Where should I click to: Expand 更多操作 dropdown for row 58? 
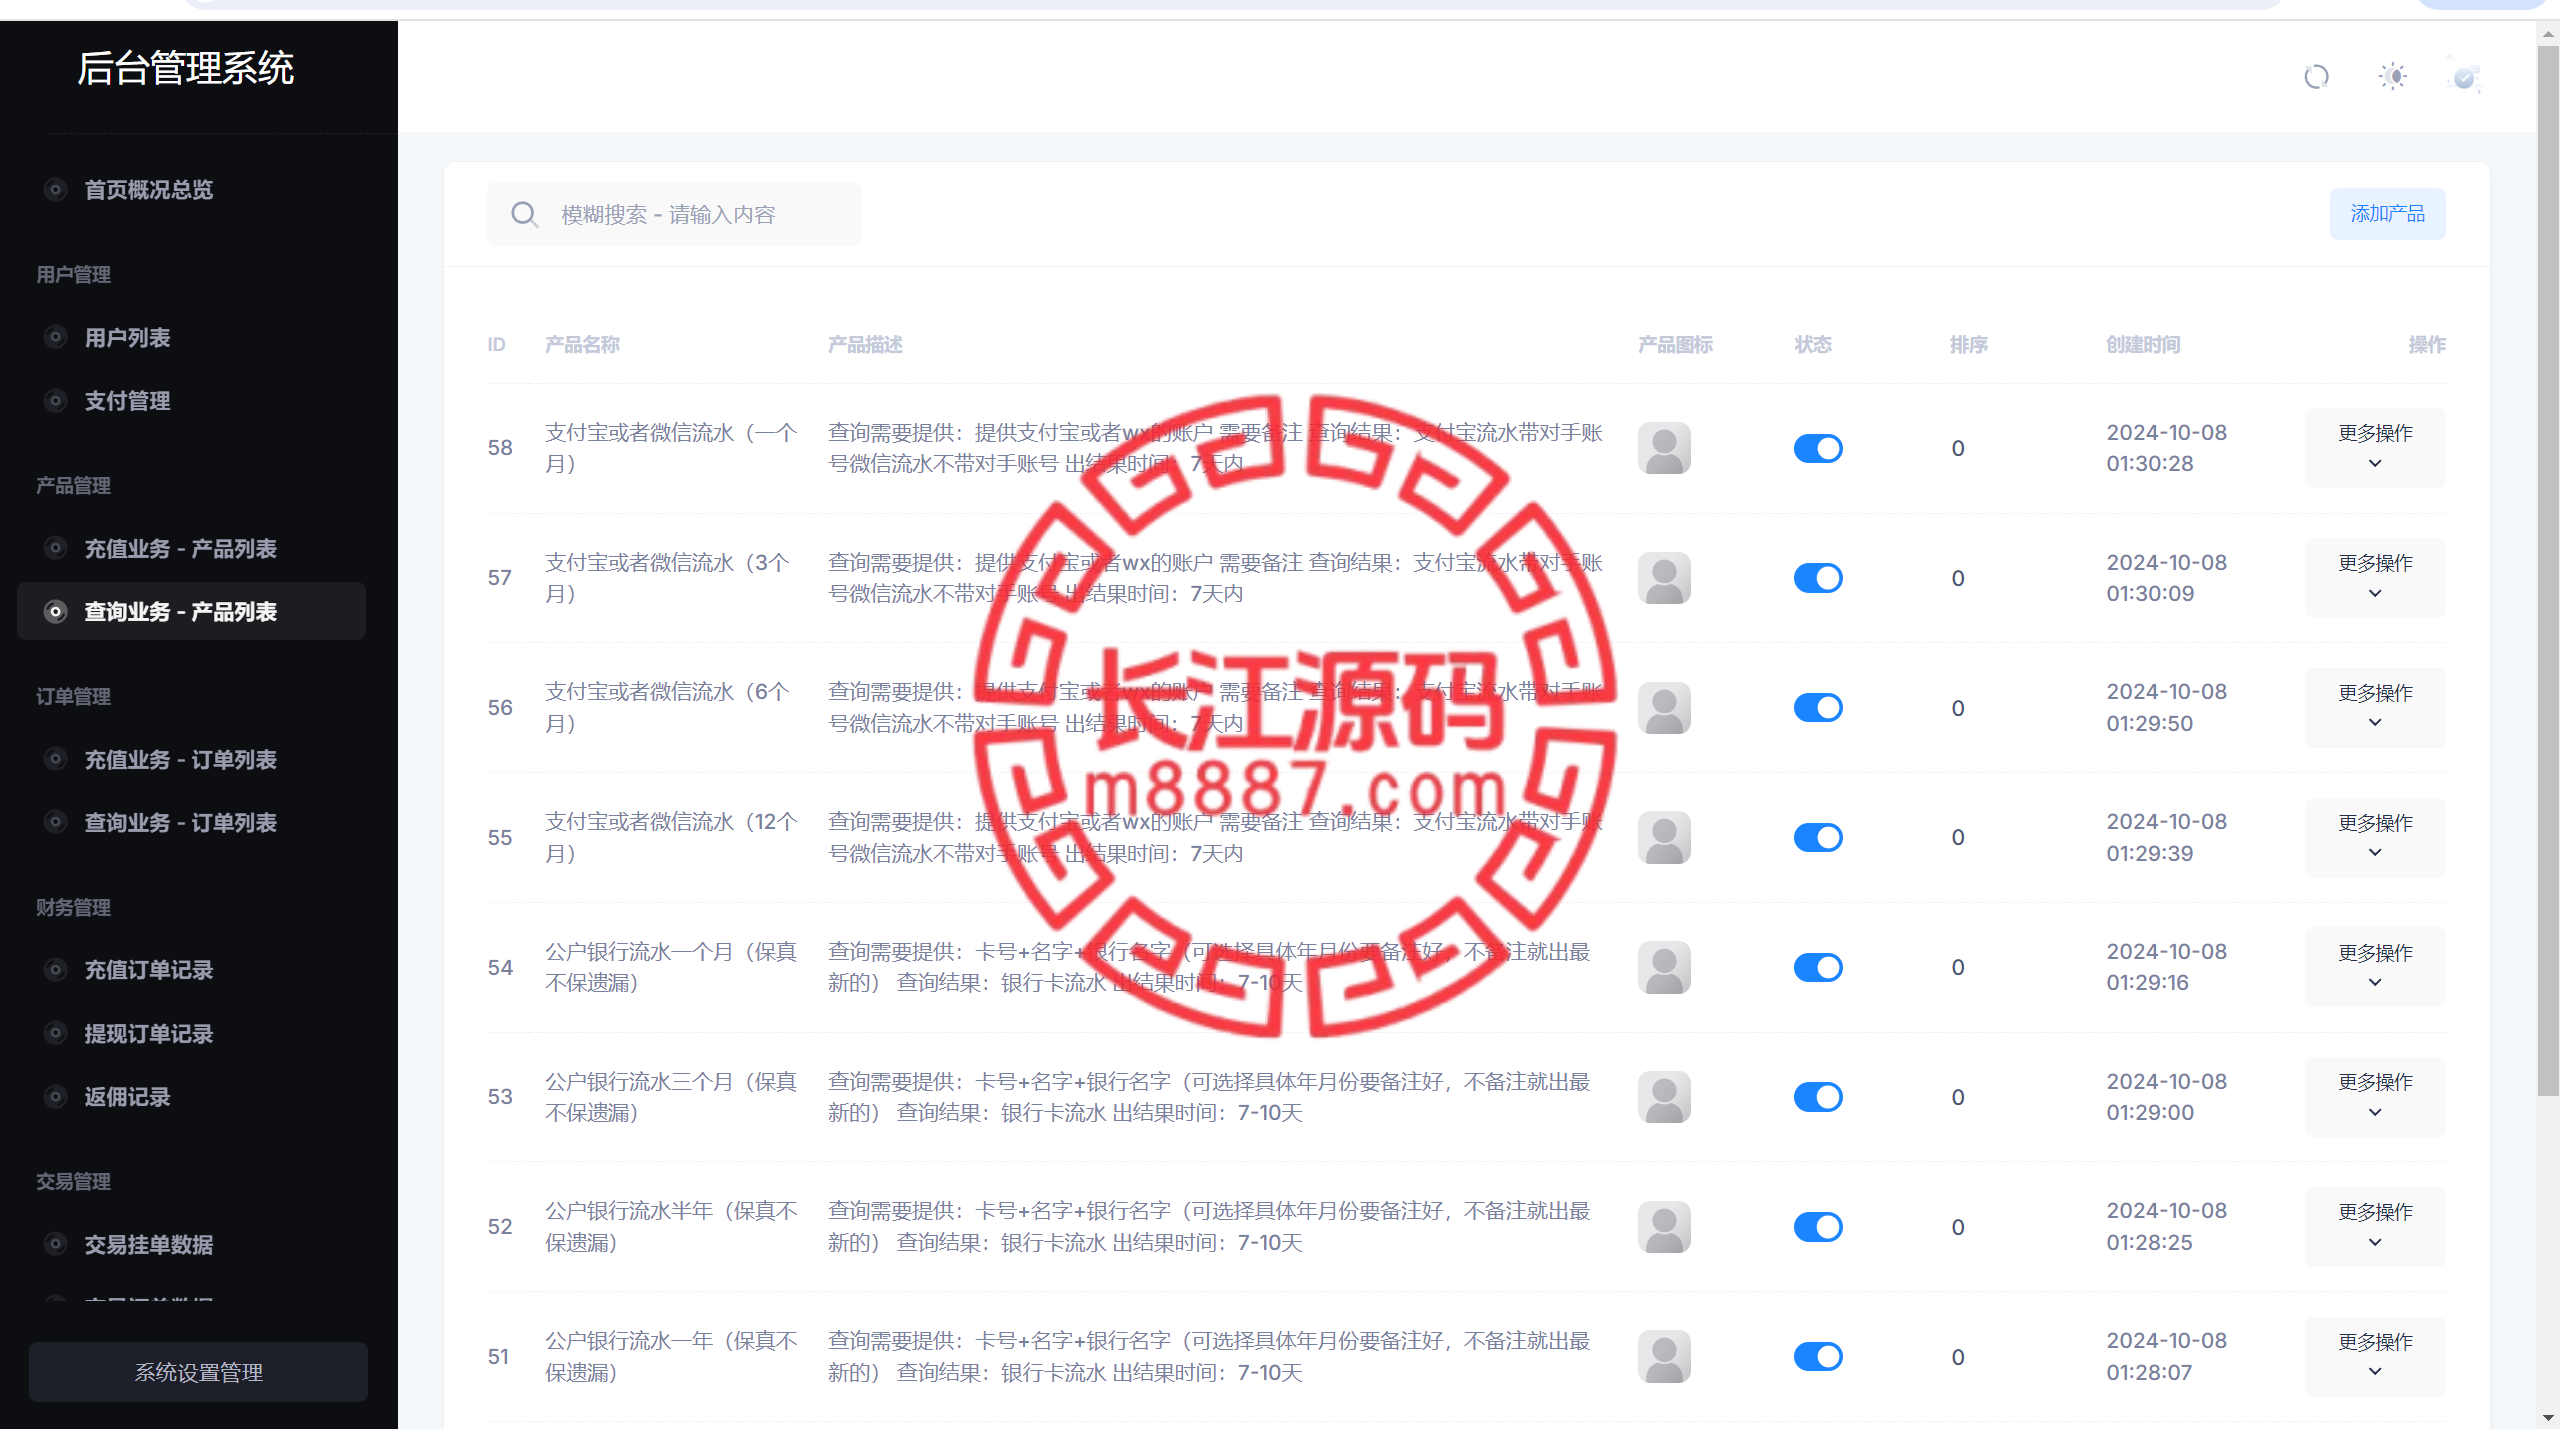tap(2375, 448)
